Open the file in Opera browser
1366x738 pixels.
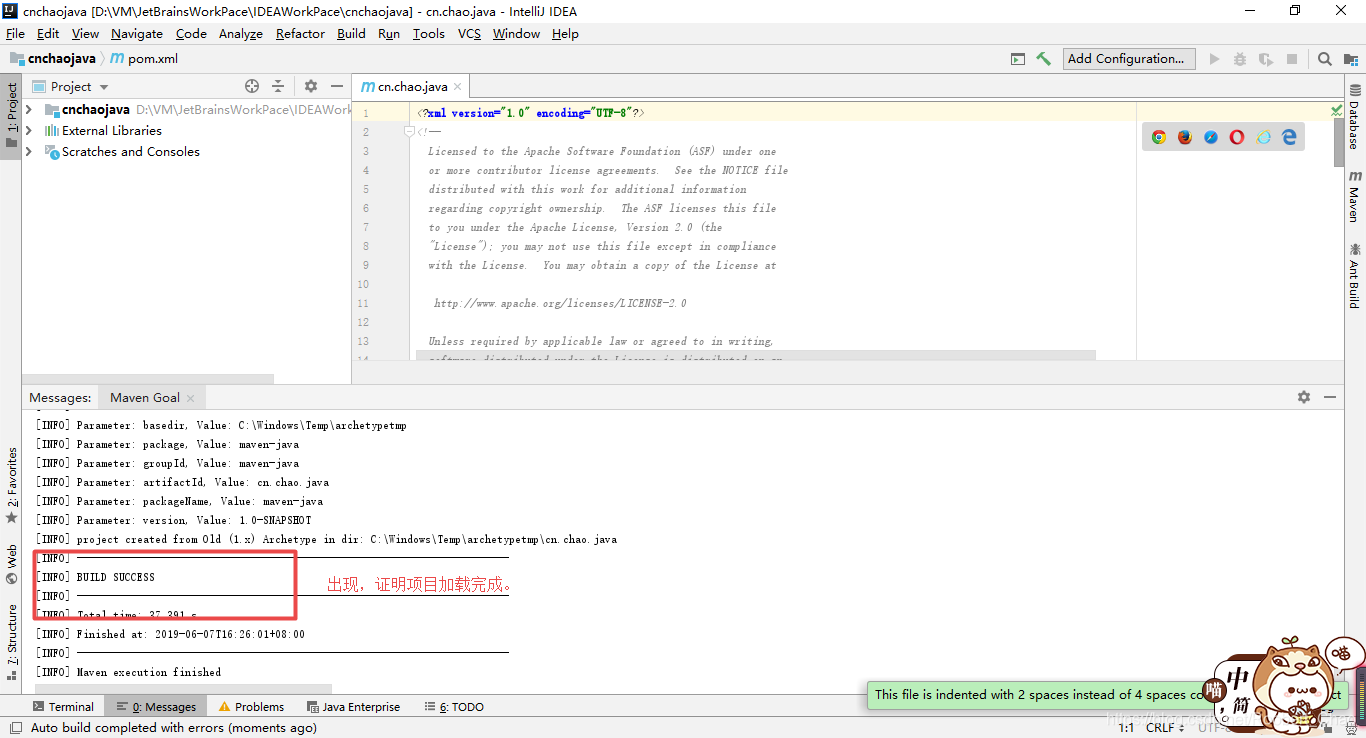click(1237, 137)
